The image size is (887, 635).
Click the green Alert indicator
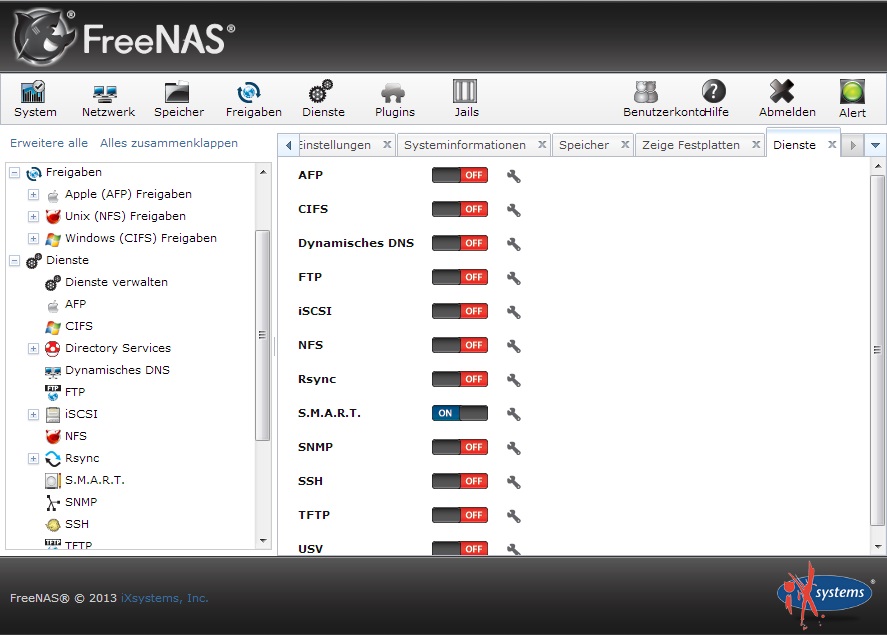(x=852, y=92)
